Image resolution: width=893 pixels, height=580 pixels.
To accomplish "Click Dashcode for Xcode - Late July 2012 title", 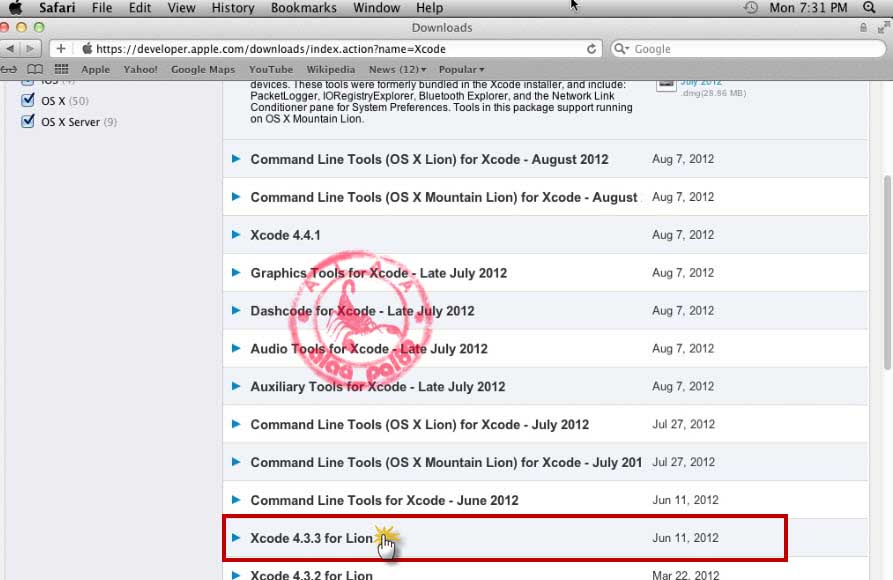I will click(x=362, y=311).
